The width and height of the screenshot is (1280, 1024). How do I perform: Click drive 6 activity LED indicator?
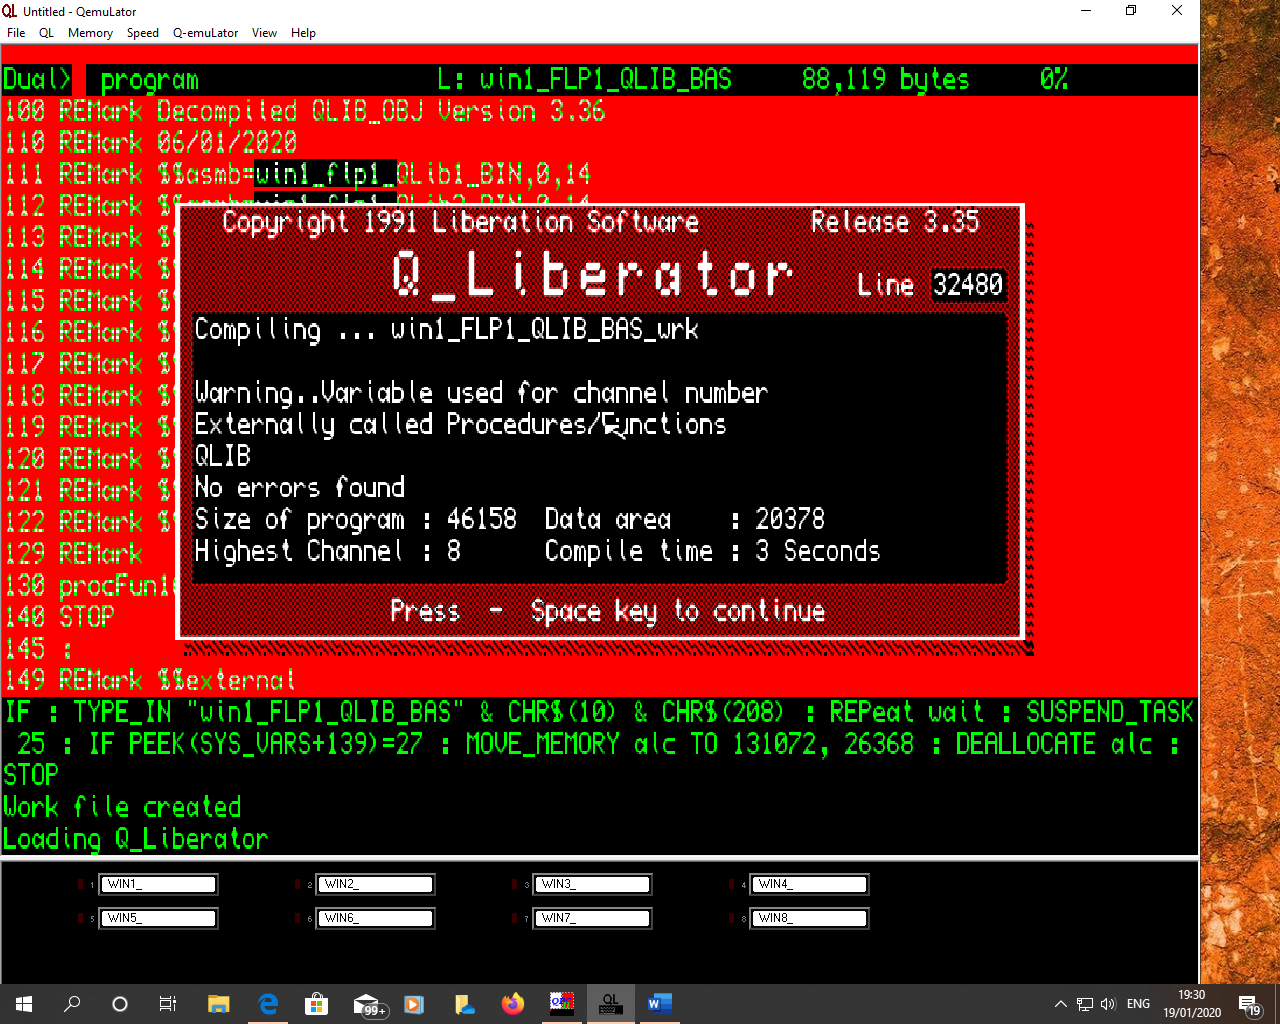point(298,918)
